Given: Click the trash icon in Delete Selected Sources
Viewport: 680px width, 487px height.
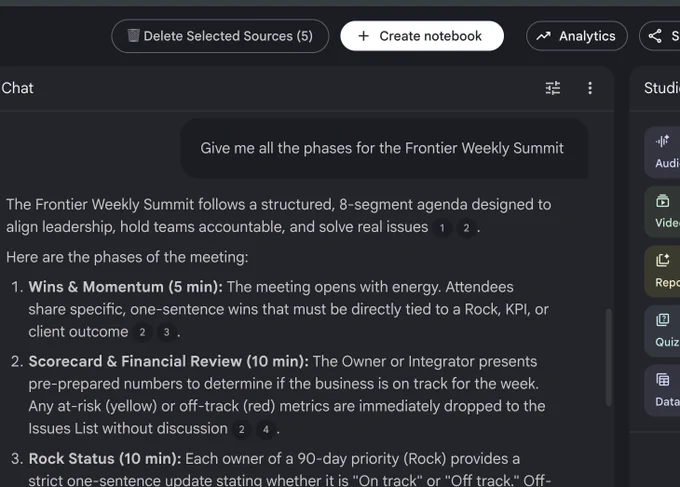Looking at the screenshot, I should click(x=133, y=36).
